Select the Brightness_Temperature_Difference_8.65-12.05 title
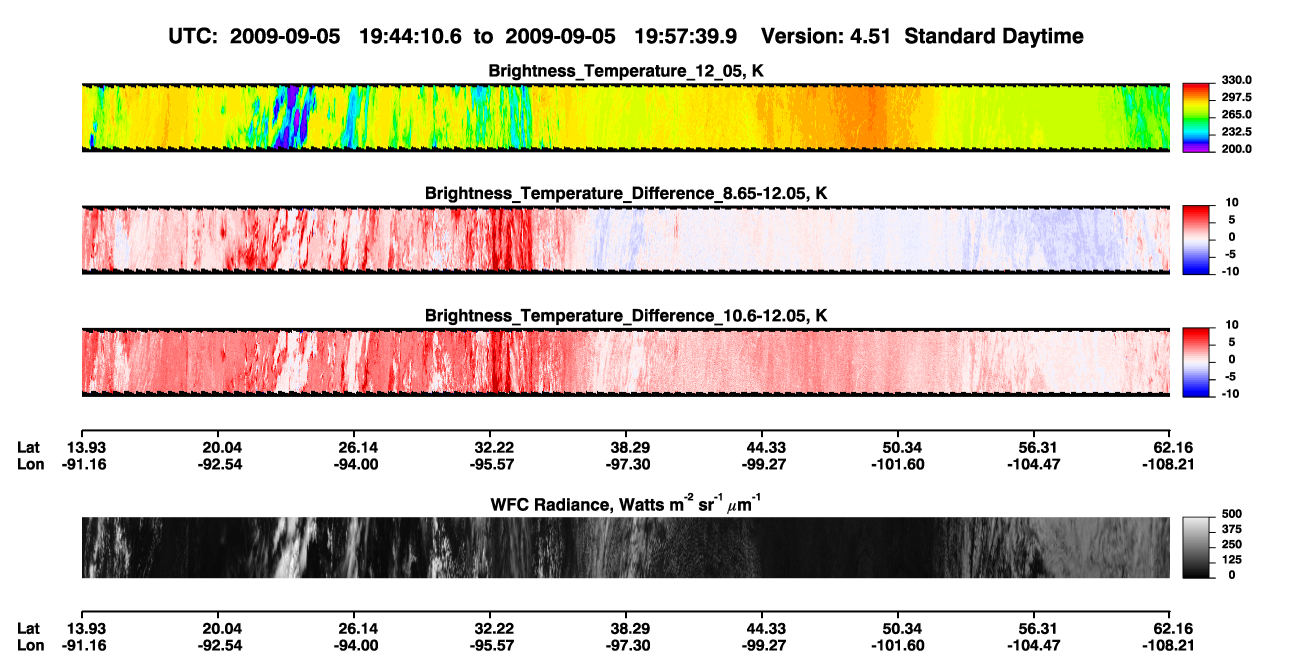 (x=625, y=193)
